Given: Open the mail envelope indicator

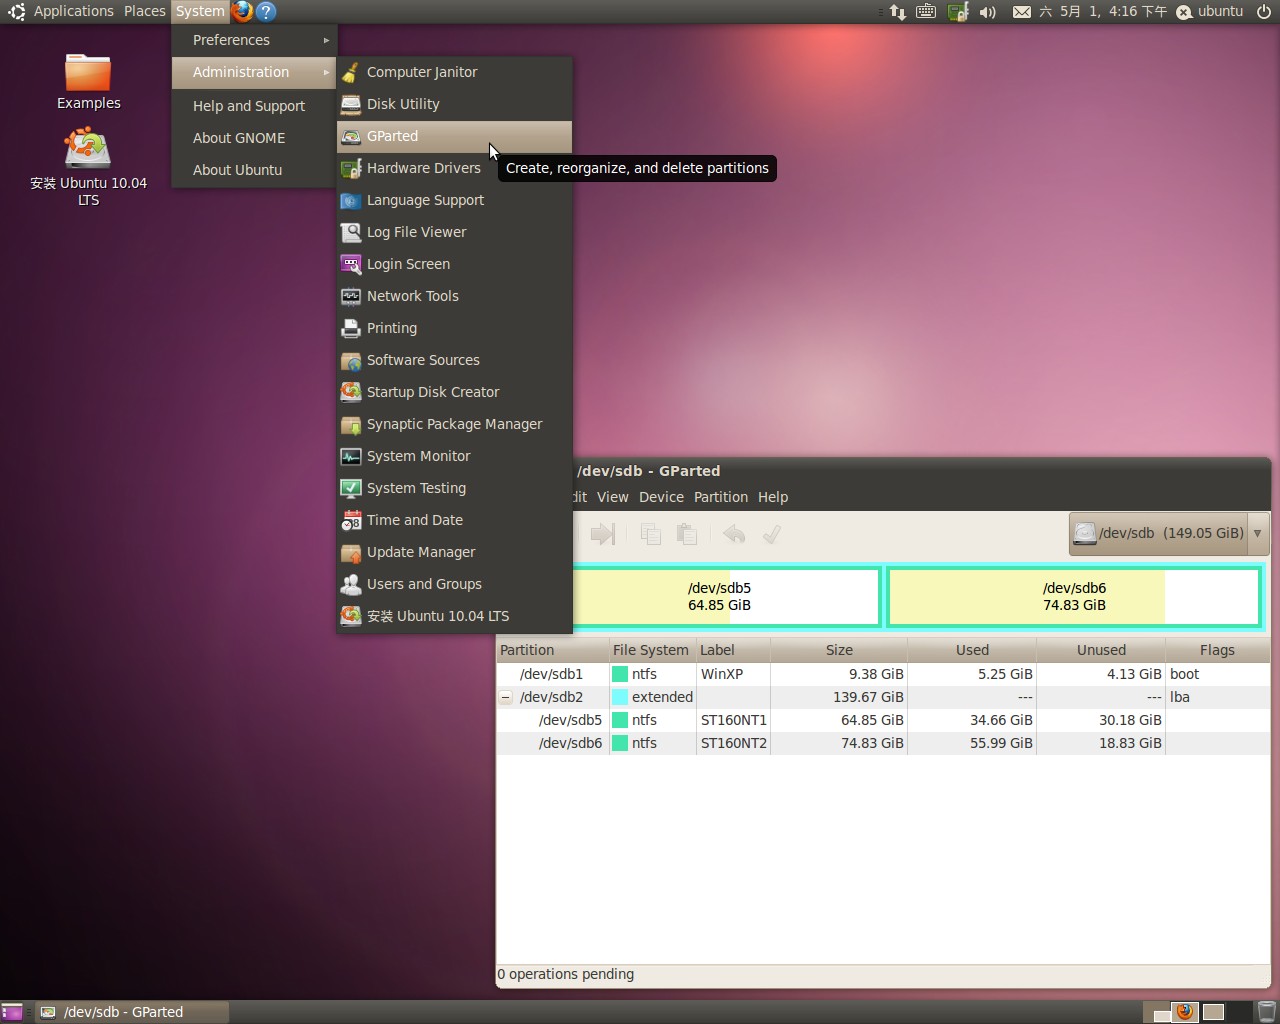Looking at the screenshot, I should click(1021, 12).
